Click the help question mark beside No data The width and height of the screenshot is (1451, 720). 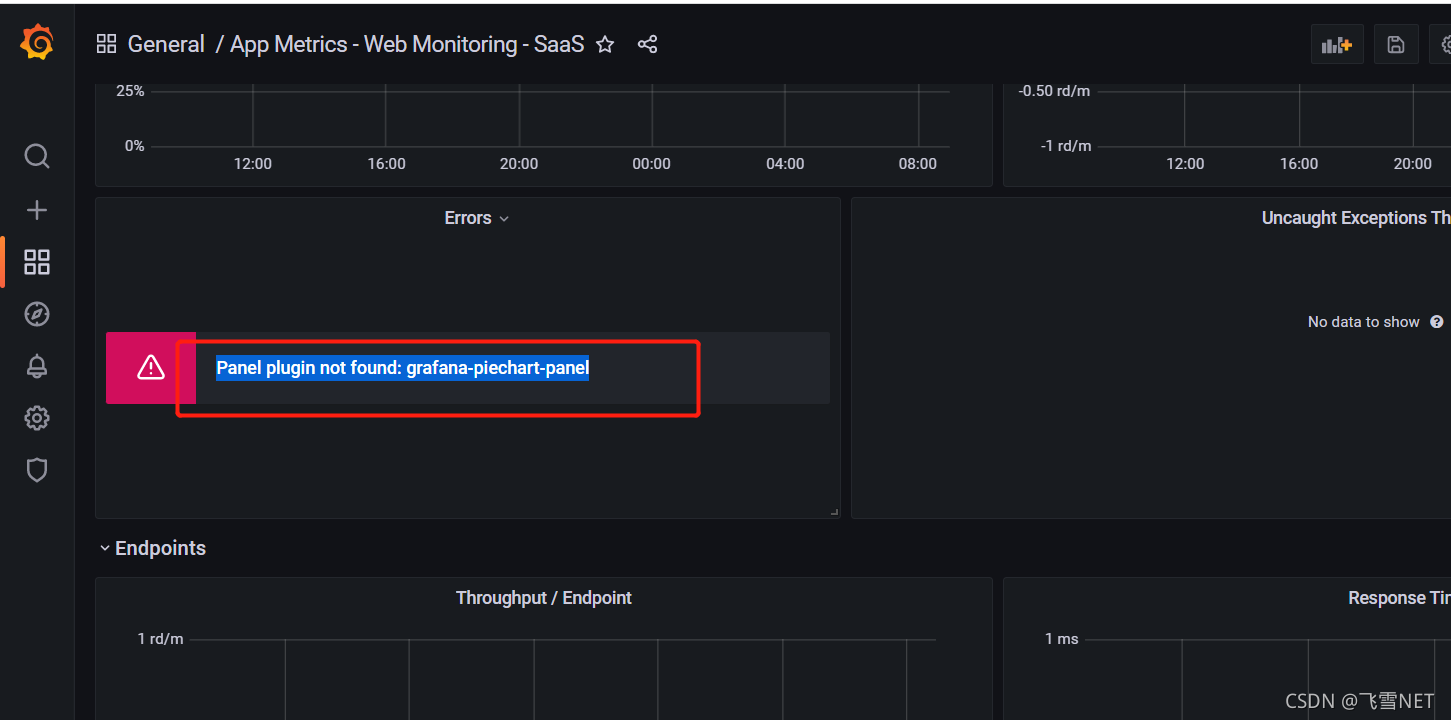click(x=1437, y=322)
